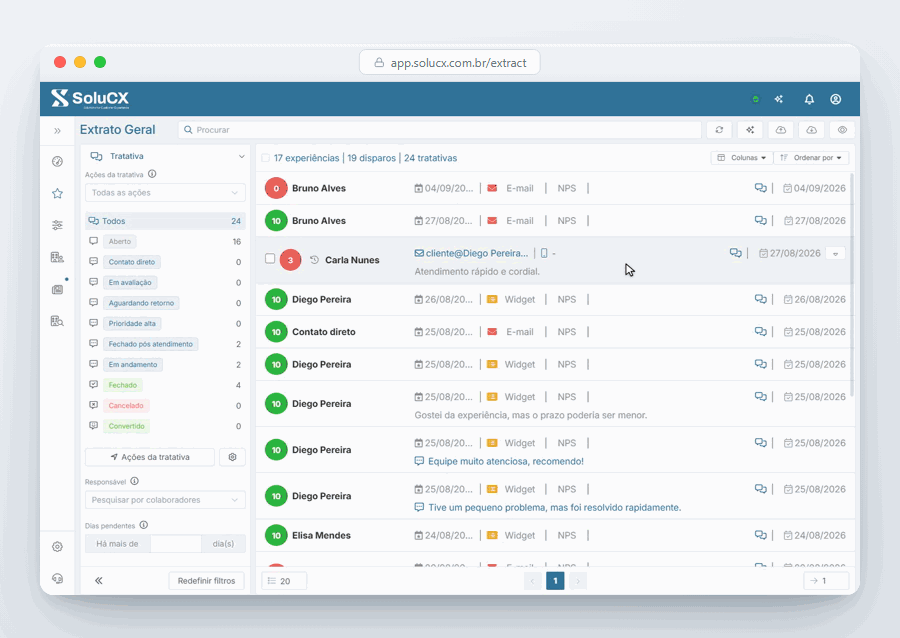This screenshot has height=638, width=900.
Task: Open the settings gear at sidebar bottom
Action: [57, 547]
